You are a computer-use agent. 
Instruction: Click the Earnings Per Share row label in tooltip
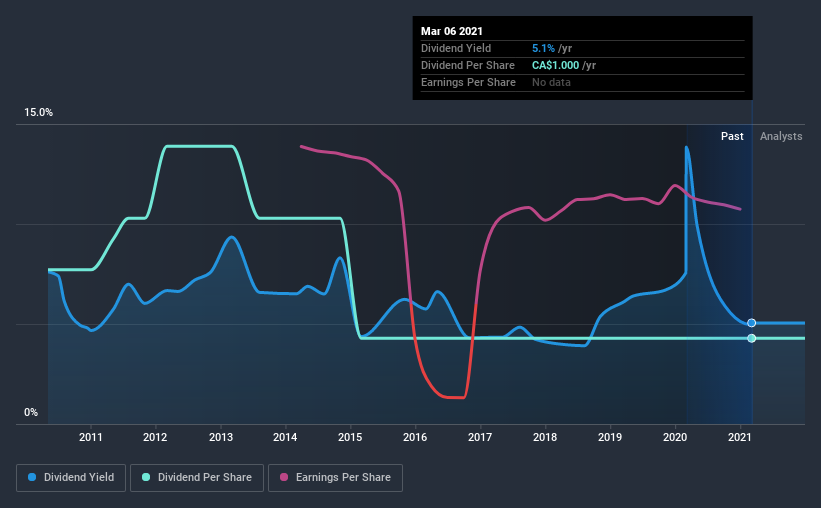coord(468,82)
